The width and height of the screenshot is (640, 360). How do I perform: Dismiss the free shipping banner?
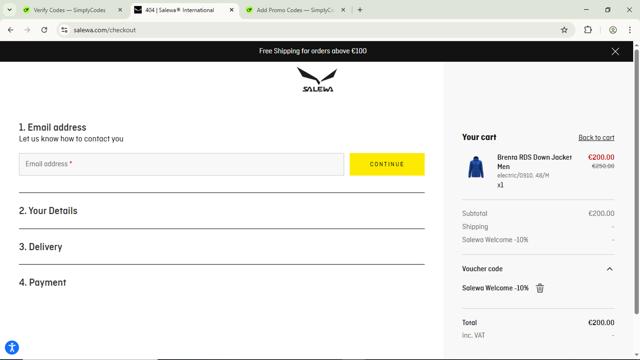(615, 51)
